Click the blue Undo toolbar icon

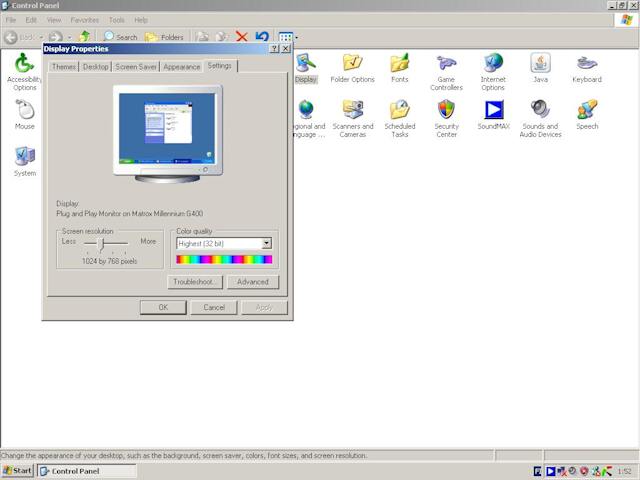pos(262,37)
